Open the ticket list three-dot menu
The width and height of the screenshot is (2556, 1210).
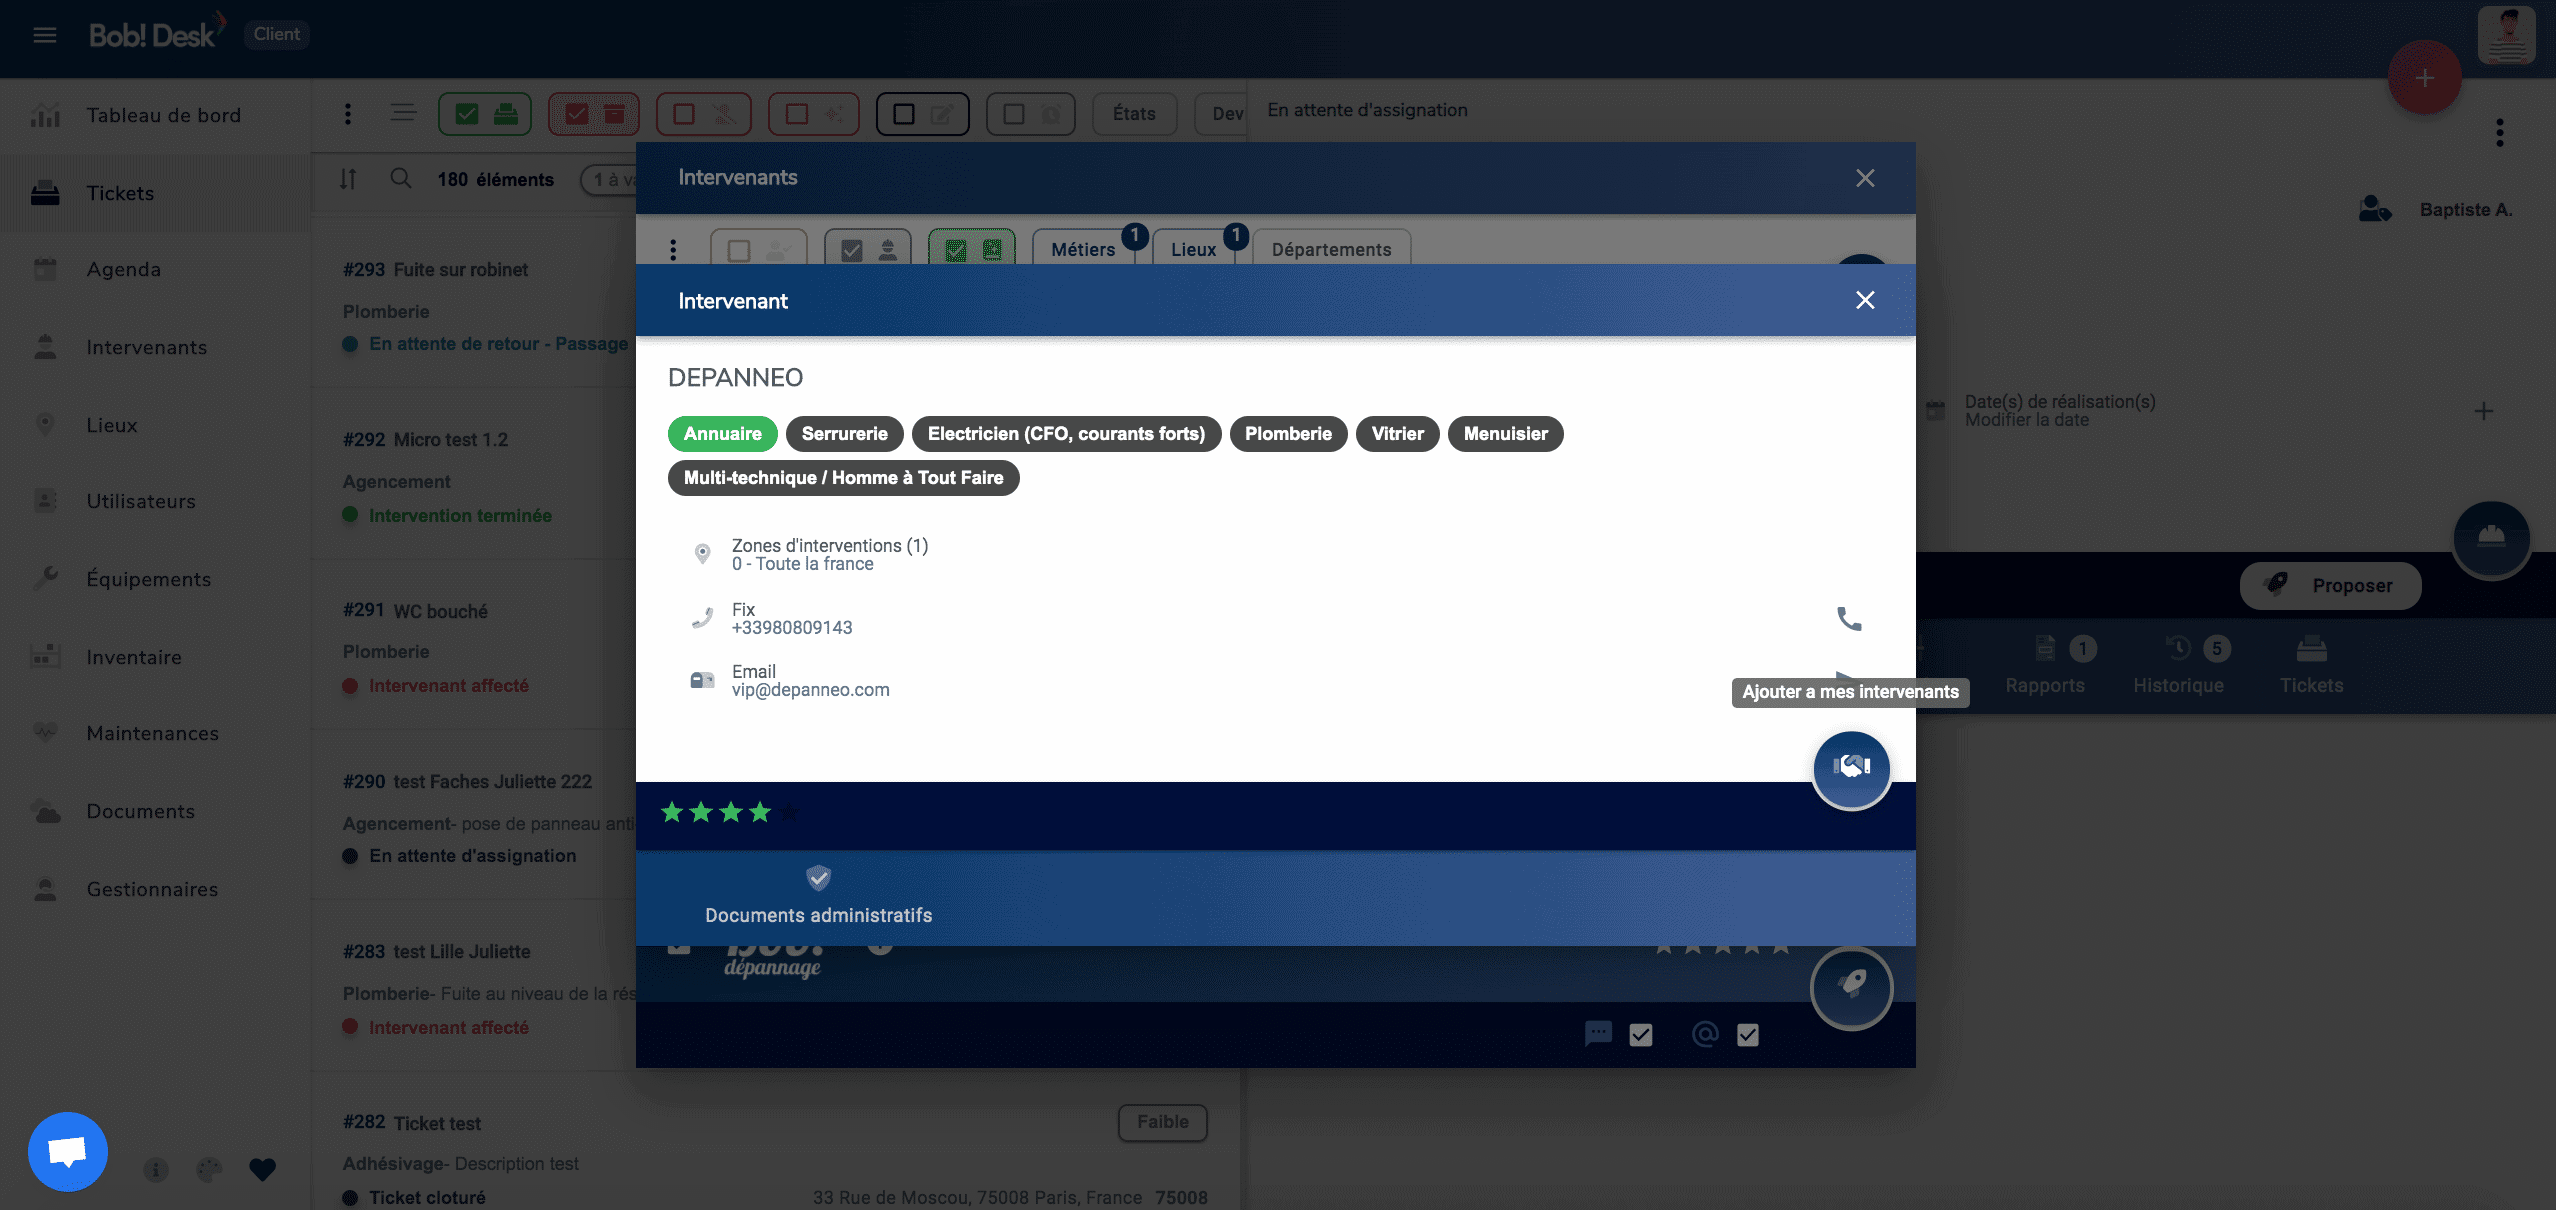tap(348, 114)
